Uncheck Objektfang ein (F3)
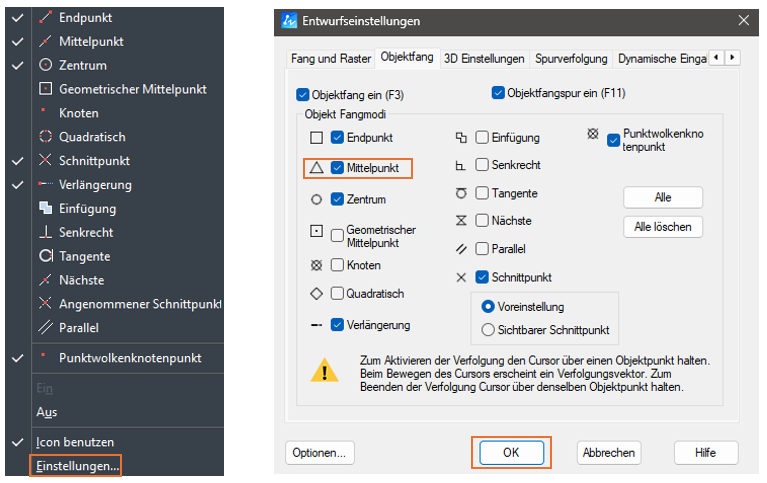 [x=304, y=95]
